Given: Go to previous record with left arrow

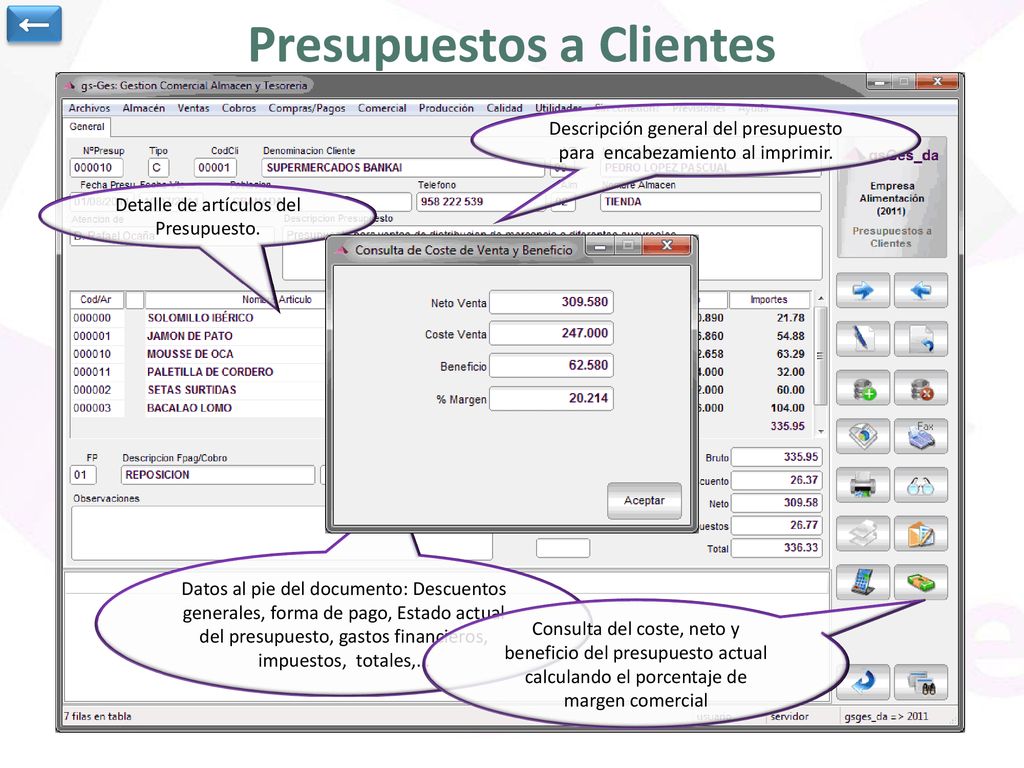Looking at the screenshot, I should [920, 291].
